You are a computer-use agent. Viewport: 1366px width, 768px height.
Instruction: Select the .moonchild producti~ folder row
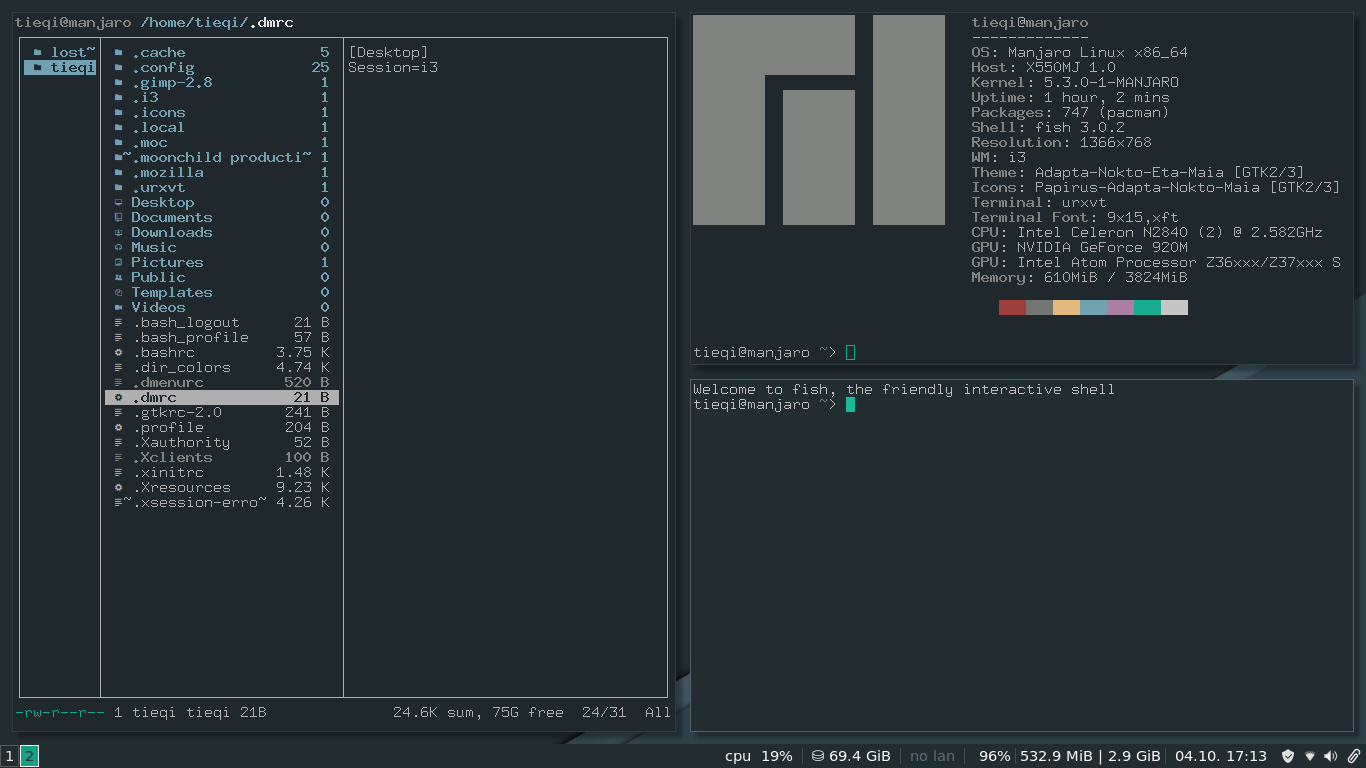coord(222,158)
